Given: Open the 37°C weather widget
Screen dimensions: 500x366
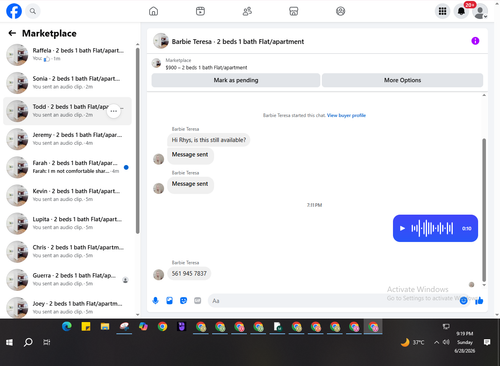Looking at the screenshot, I should 413,342.
